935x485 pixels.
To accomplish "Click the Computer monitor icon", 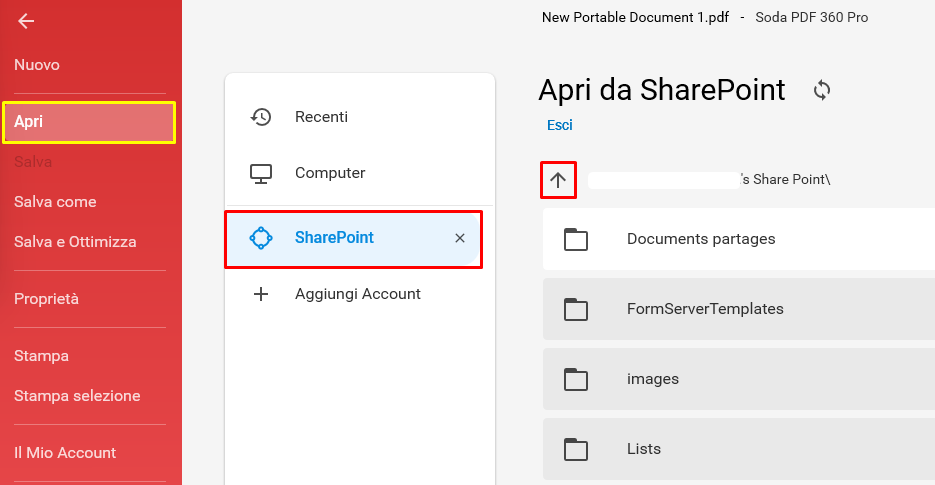I will click(x=261, y=174).
